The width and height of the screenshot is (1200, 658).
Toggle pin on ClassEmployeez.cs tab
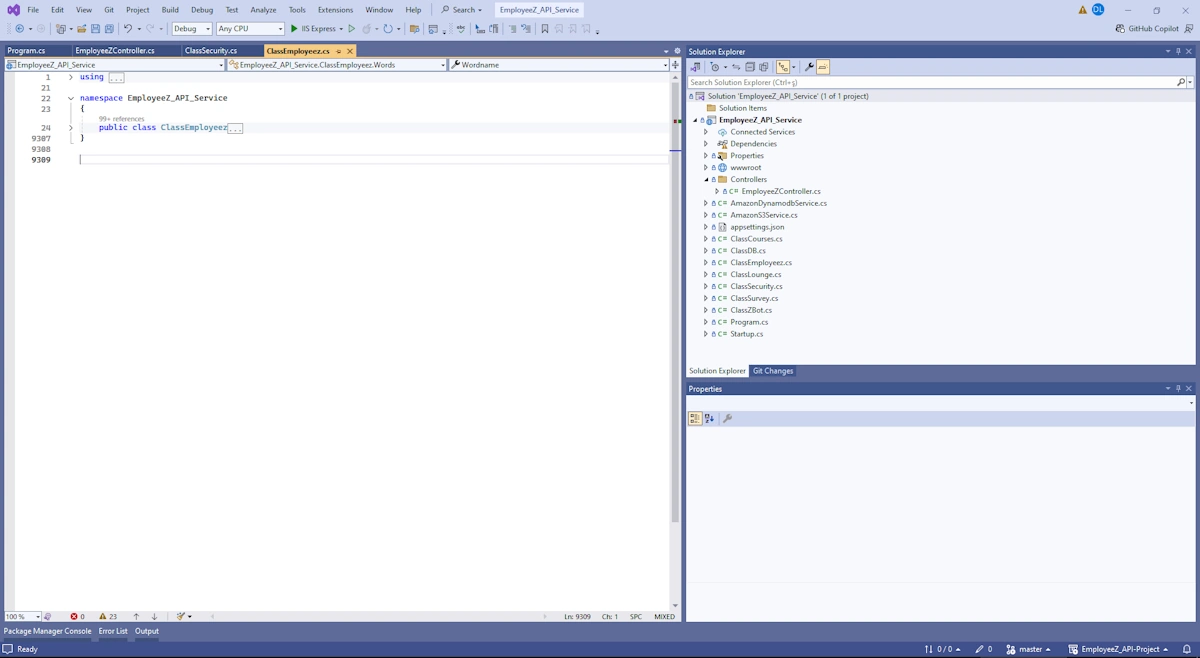(x=339, y=51)
